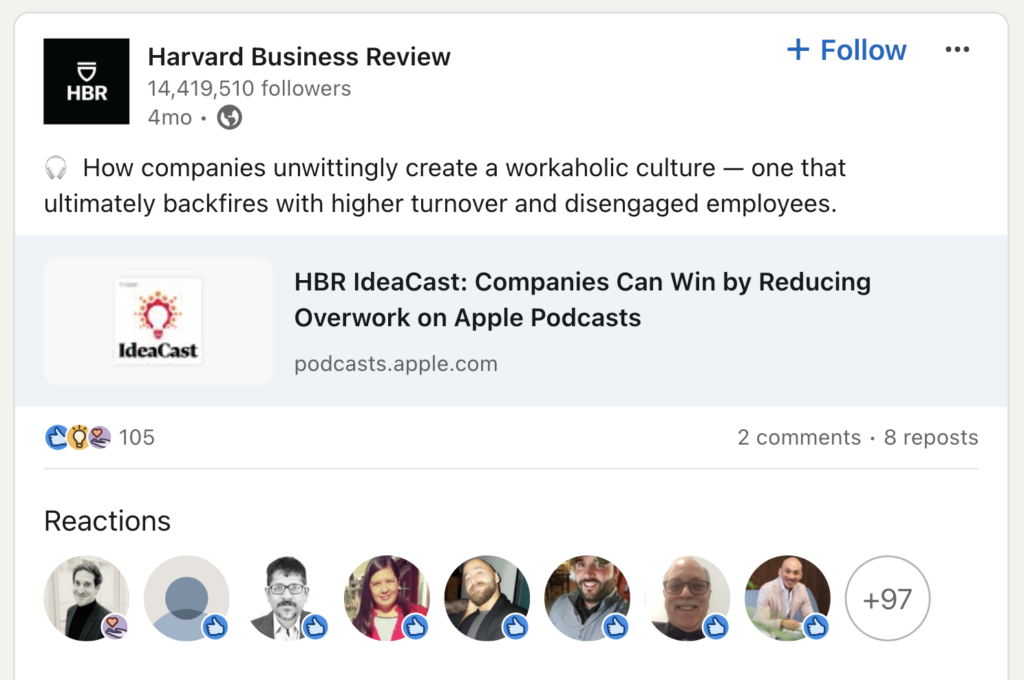
Task: Click the 4mo post timestamp
Action: (x=171, y=118)
